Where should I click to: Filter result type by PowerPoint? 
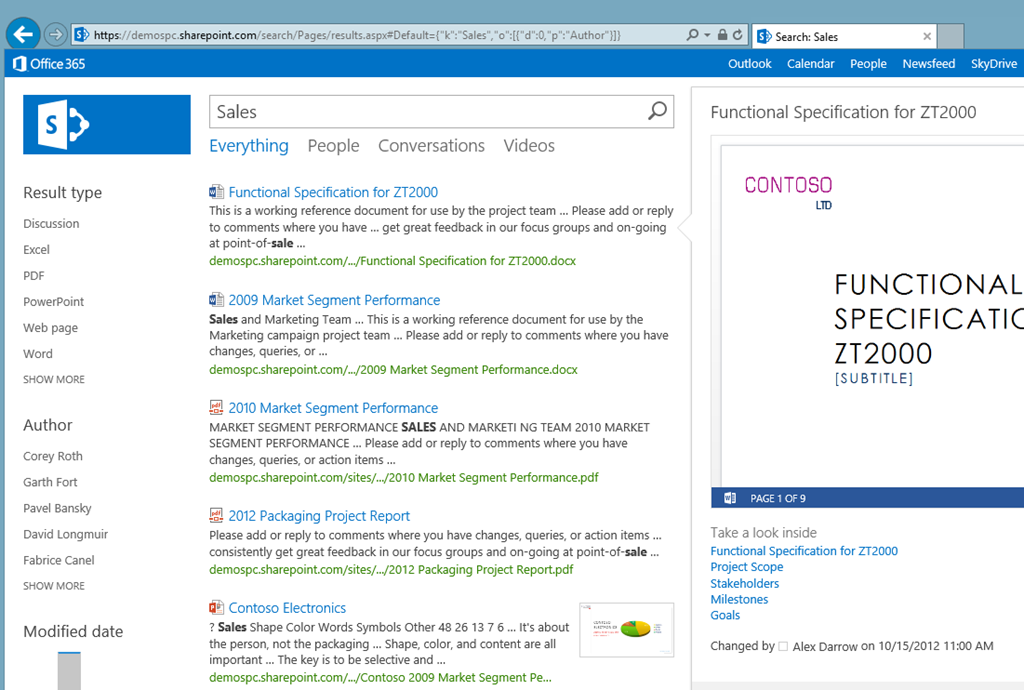[54, 302]
